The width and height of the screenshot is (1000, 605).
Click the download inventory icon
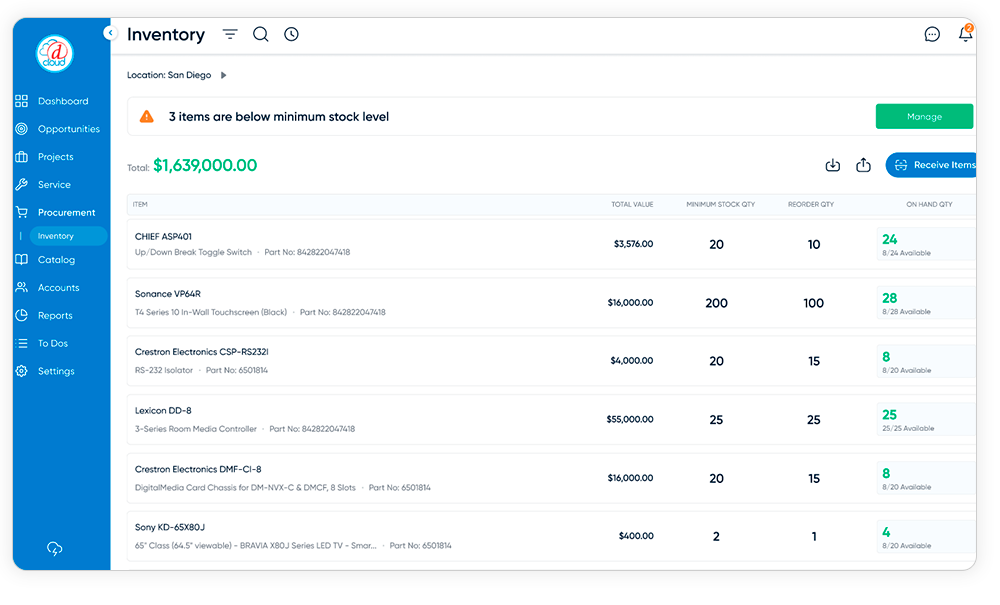coord(832,165)
